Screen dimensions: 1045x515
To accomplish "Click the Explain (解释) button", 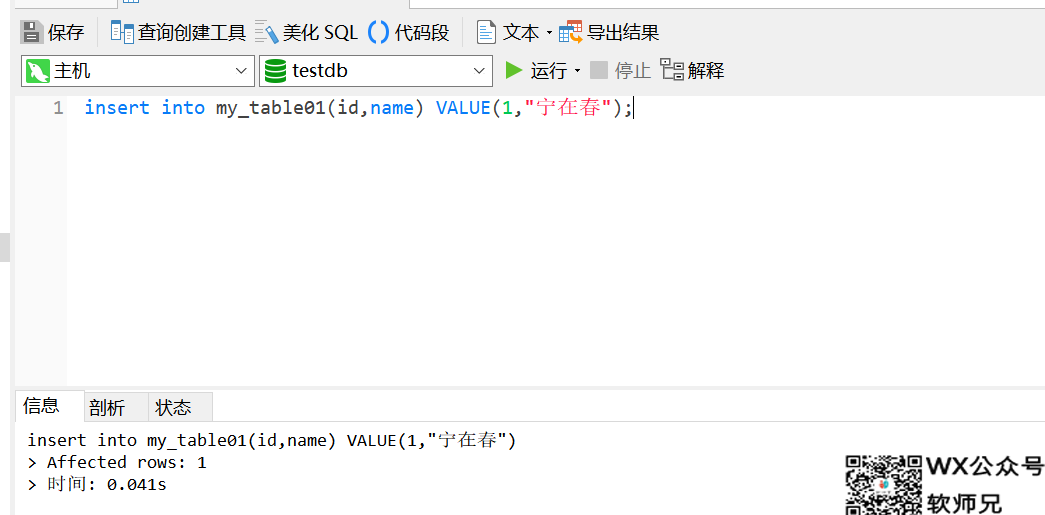I will click(692, 70).
